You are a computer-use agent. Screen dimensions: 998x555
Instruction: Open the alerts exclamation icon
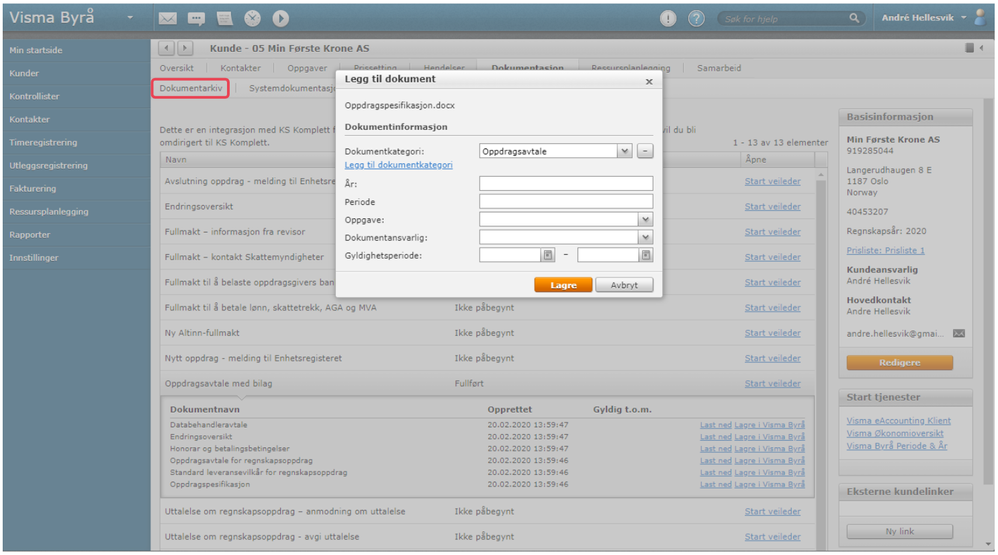(x=668, y=18)
